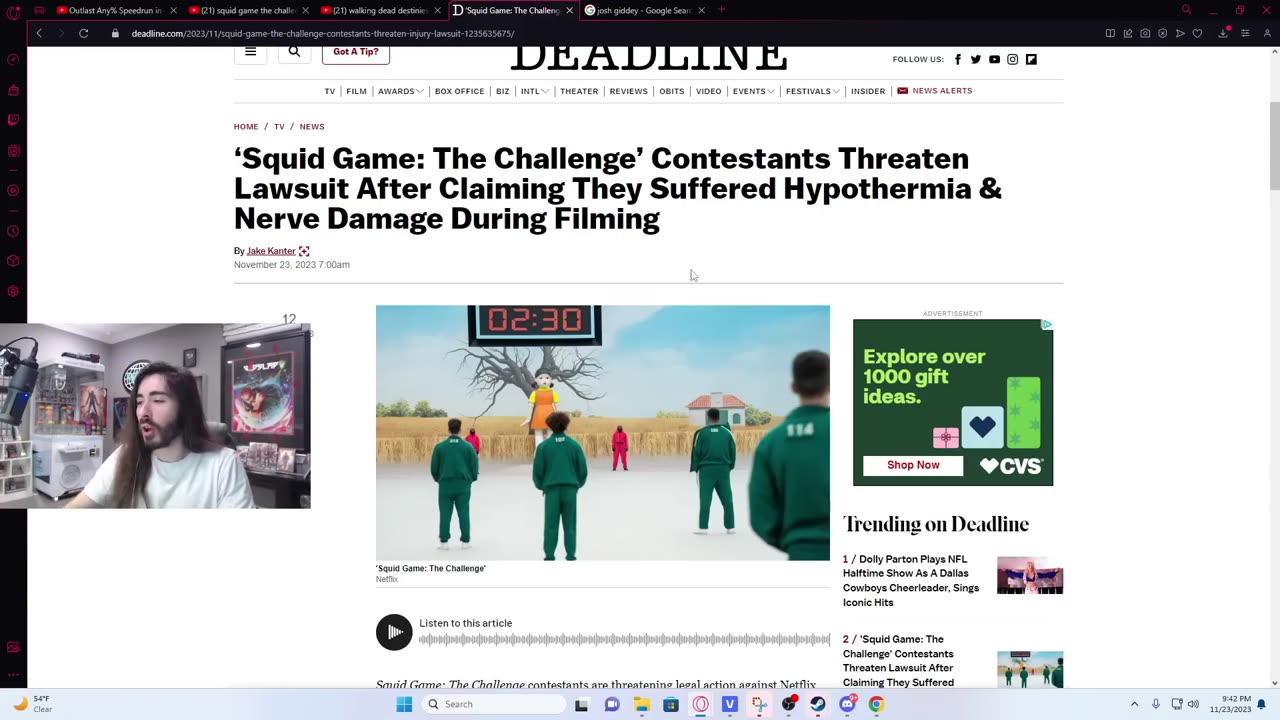1280x720 pixels.
Task: Click the article audio waveform progress bar
Action: click(x=624, y=640)
